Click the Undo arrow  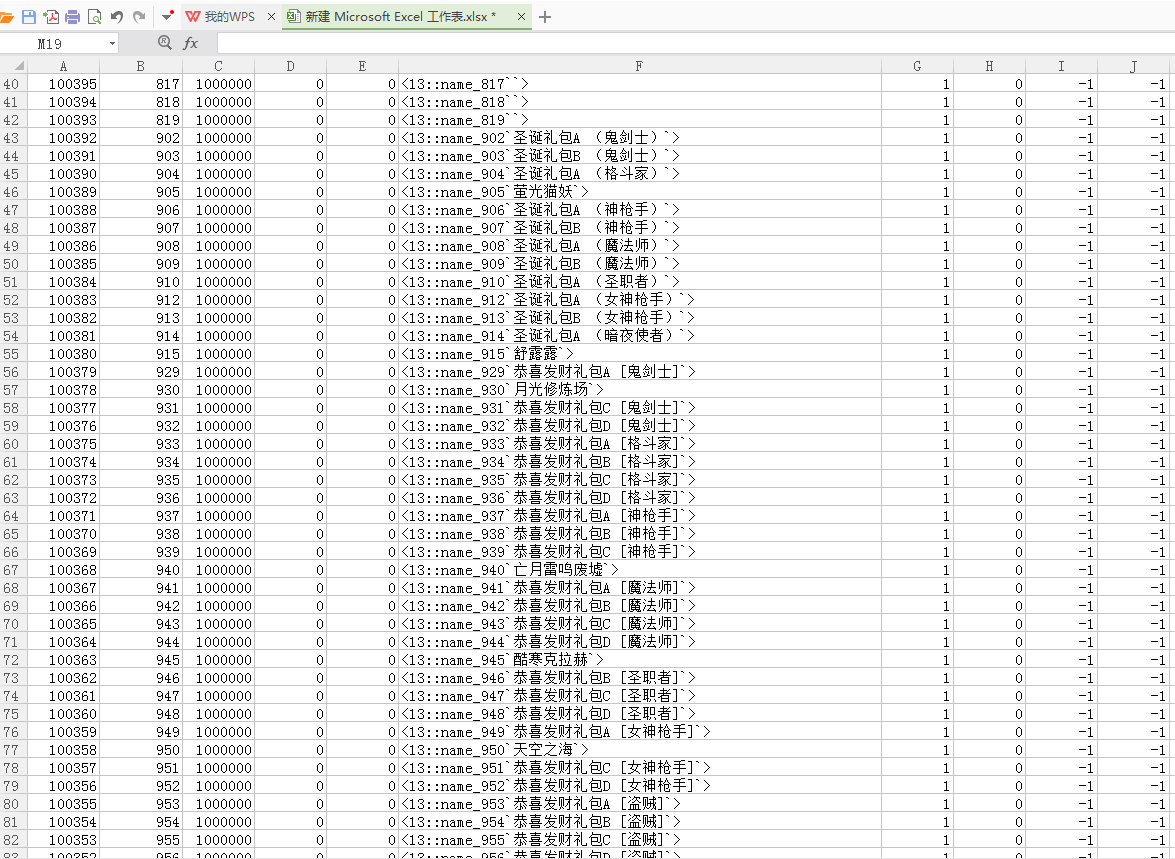pyautogui.click(x=117, y=17)
